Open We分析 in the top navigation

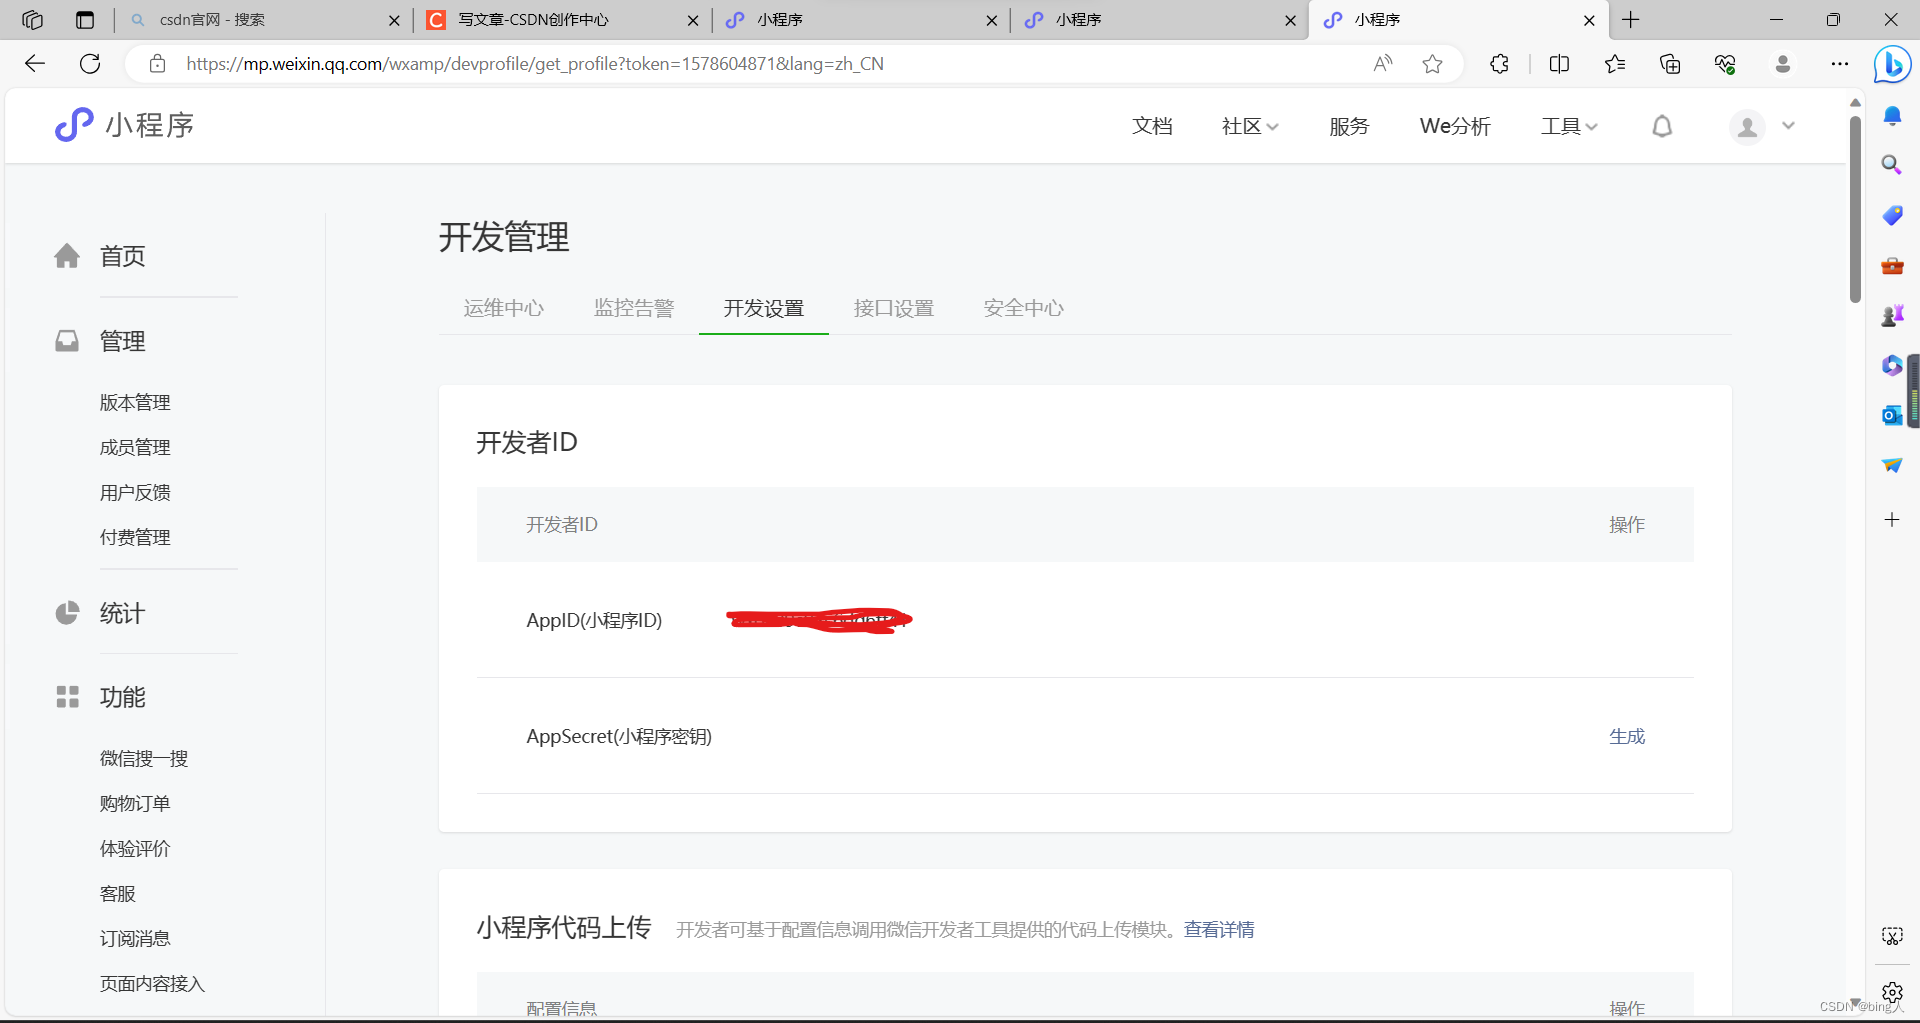tap(1455, 126)
